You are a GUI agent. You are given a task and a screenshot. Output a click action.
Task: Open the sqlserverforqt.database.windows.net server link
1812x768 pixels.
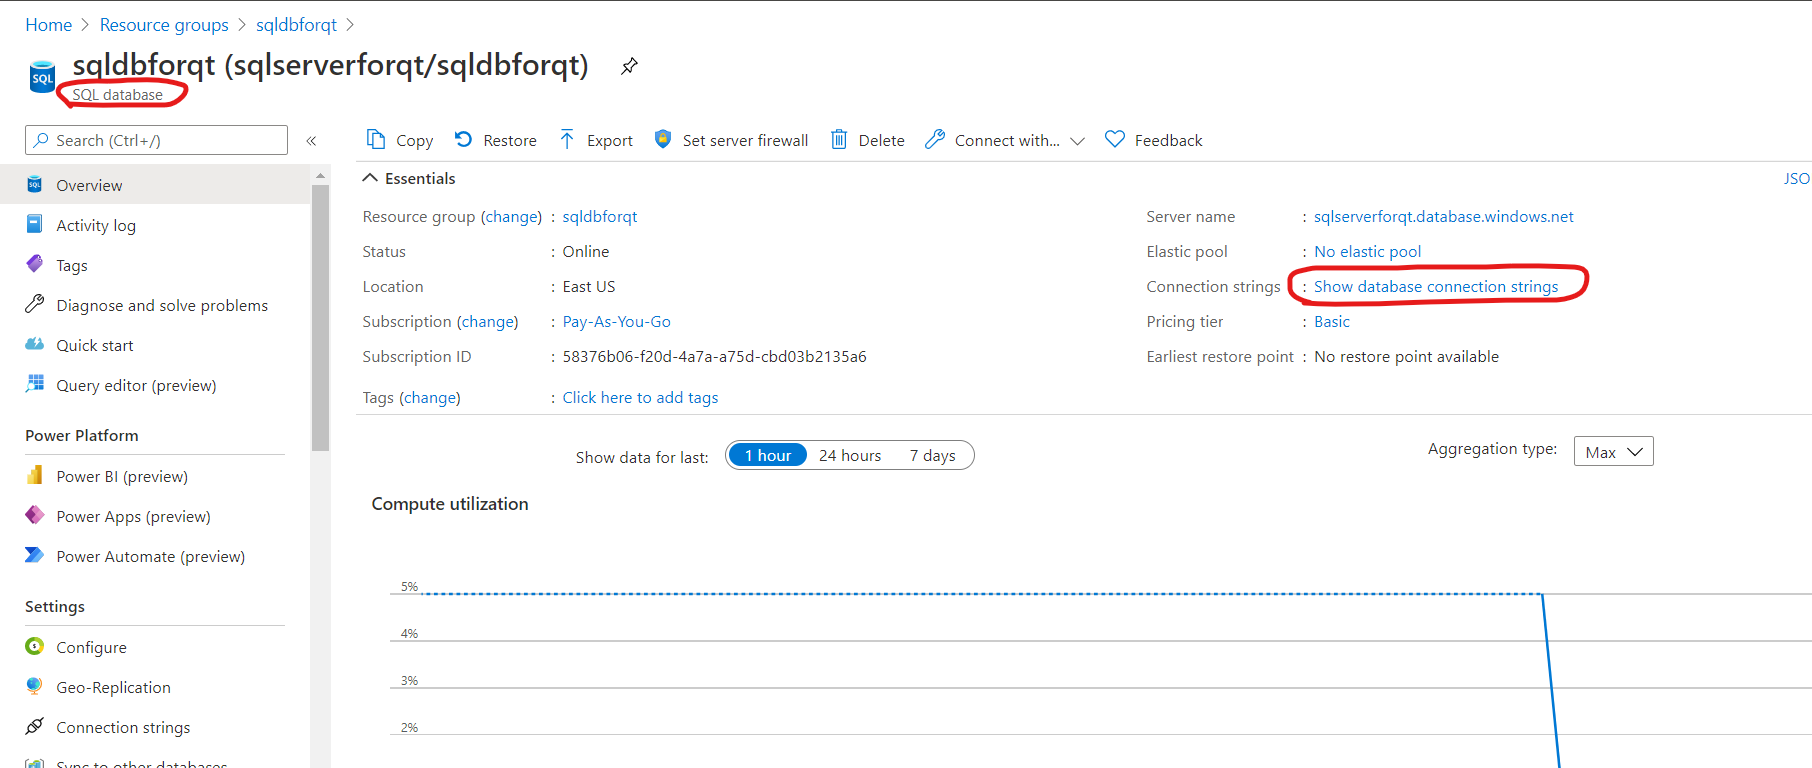coord(1444,216)
